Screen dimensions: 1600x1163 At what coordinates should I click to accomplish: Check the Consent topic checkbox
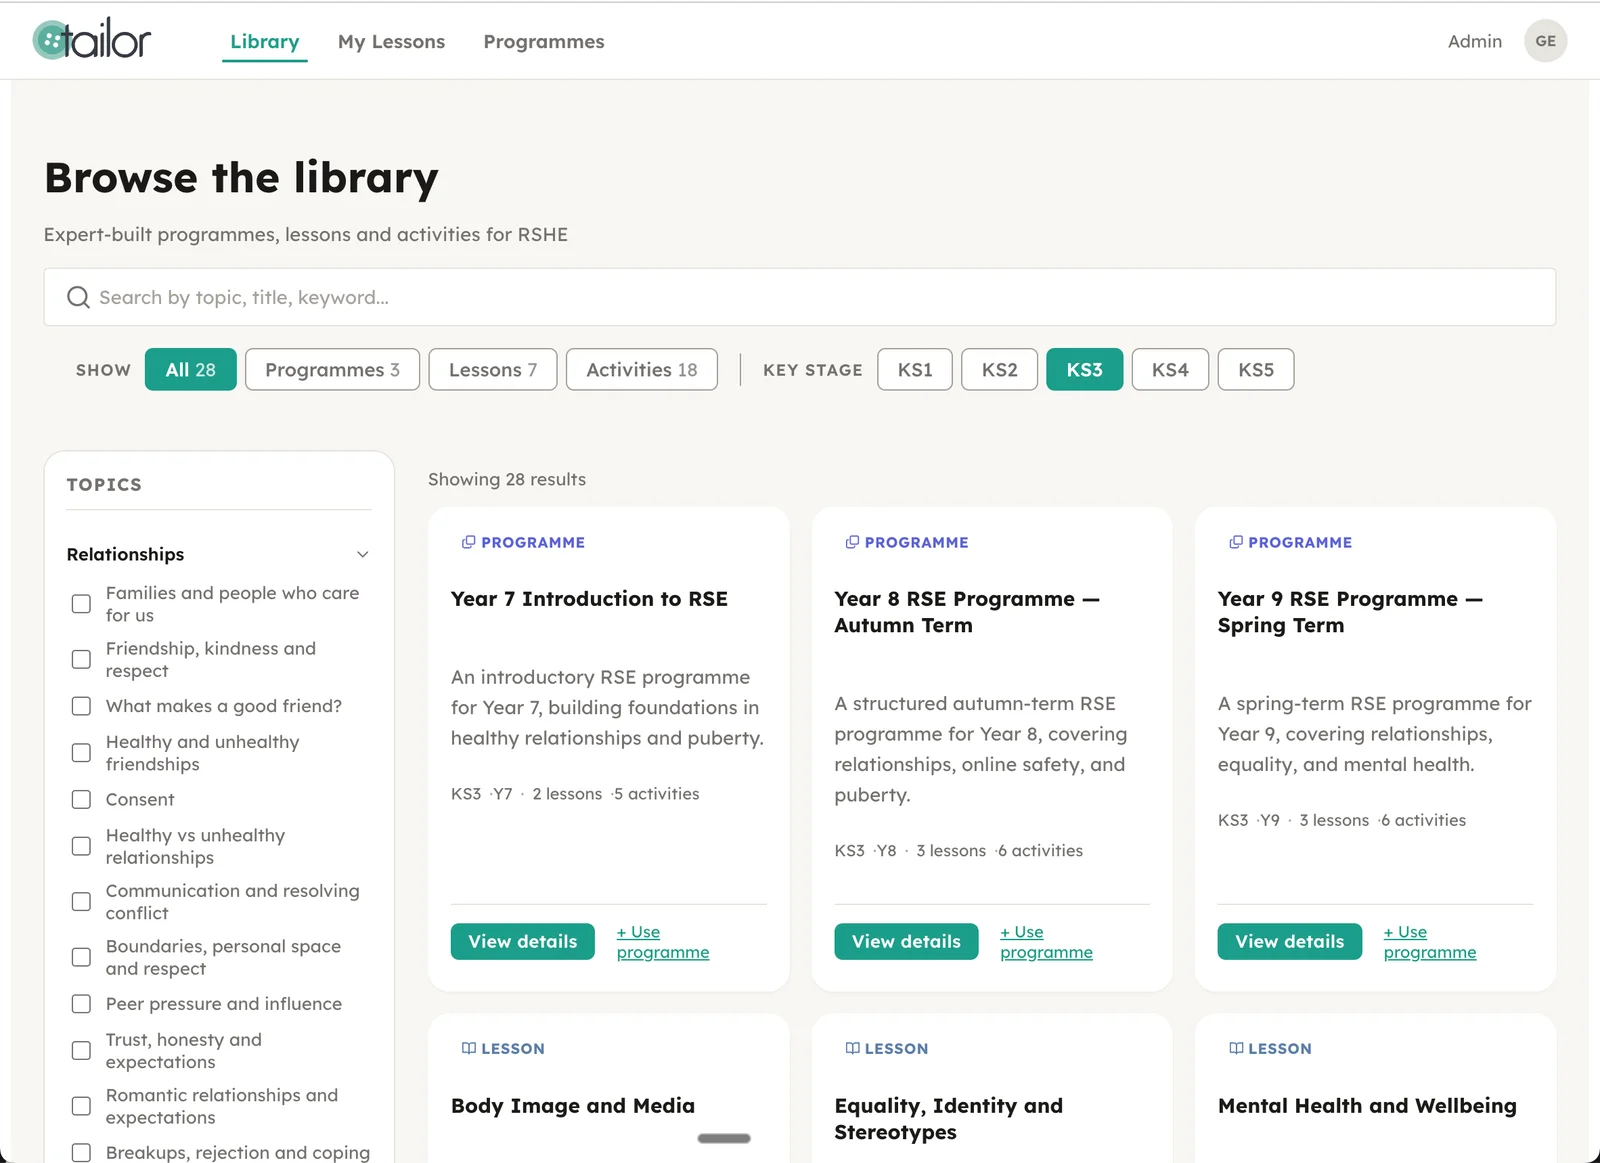coord(81,799)
